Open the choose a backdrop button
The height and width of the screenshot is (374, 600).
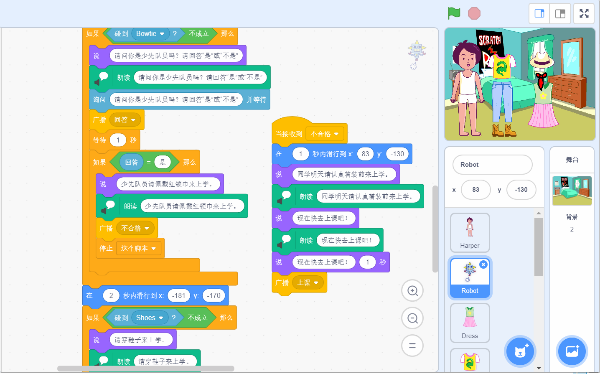tap(572, 351)
